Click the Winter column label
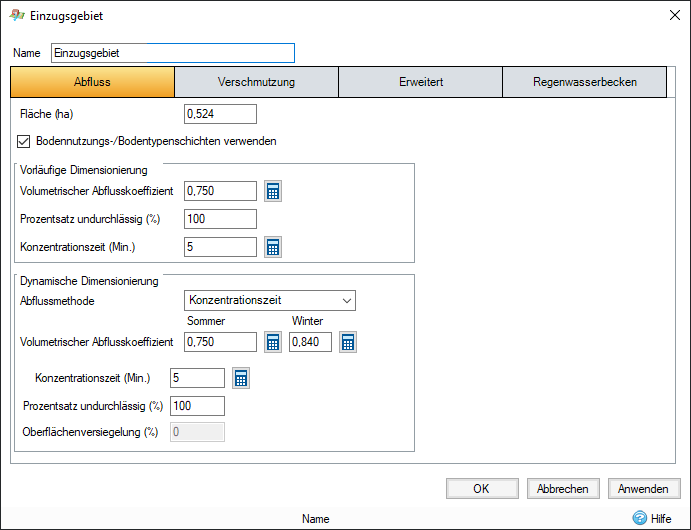This screenshot has height=530, width=691. click(307, 321)
